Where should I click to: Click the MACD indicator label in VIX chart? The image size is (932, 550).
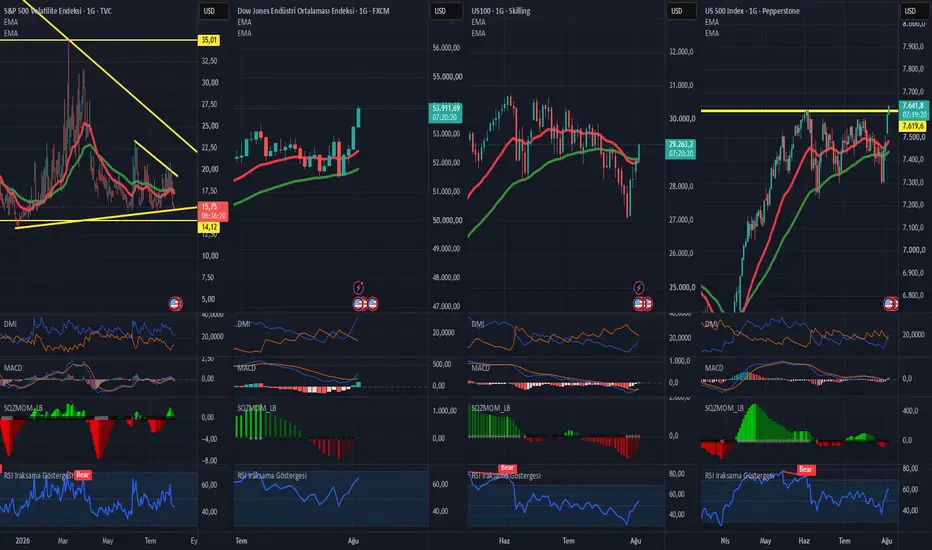click(x=13, y=368)
